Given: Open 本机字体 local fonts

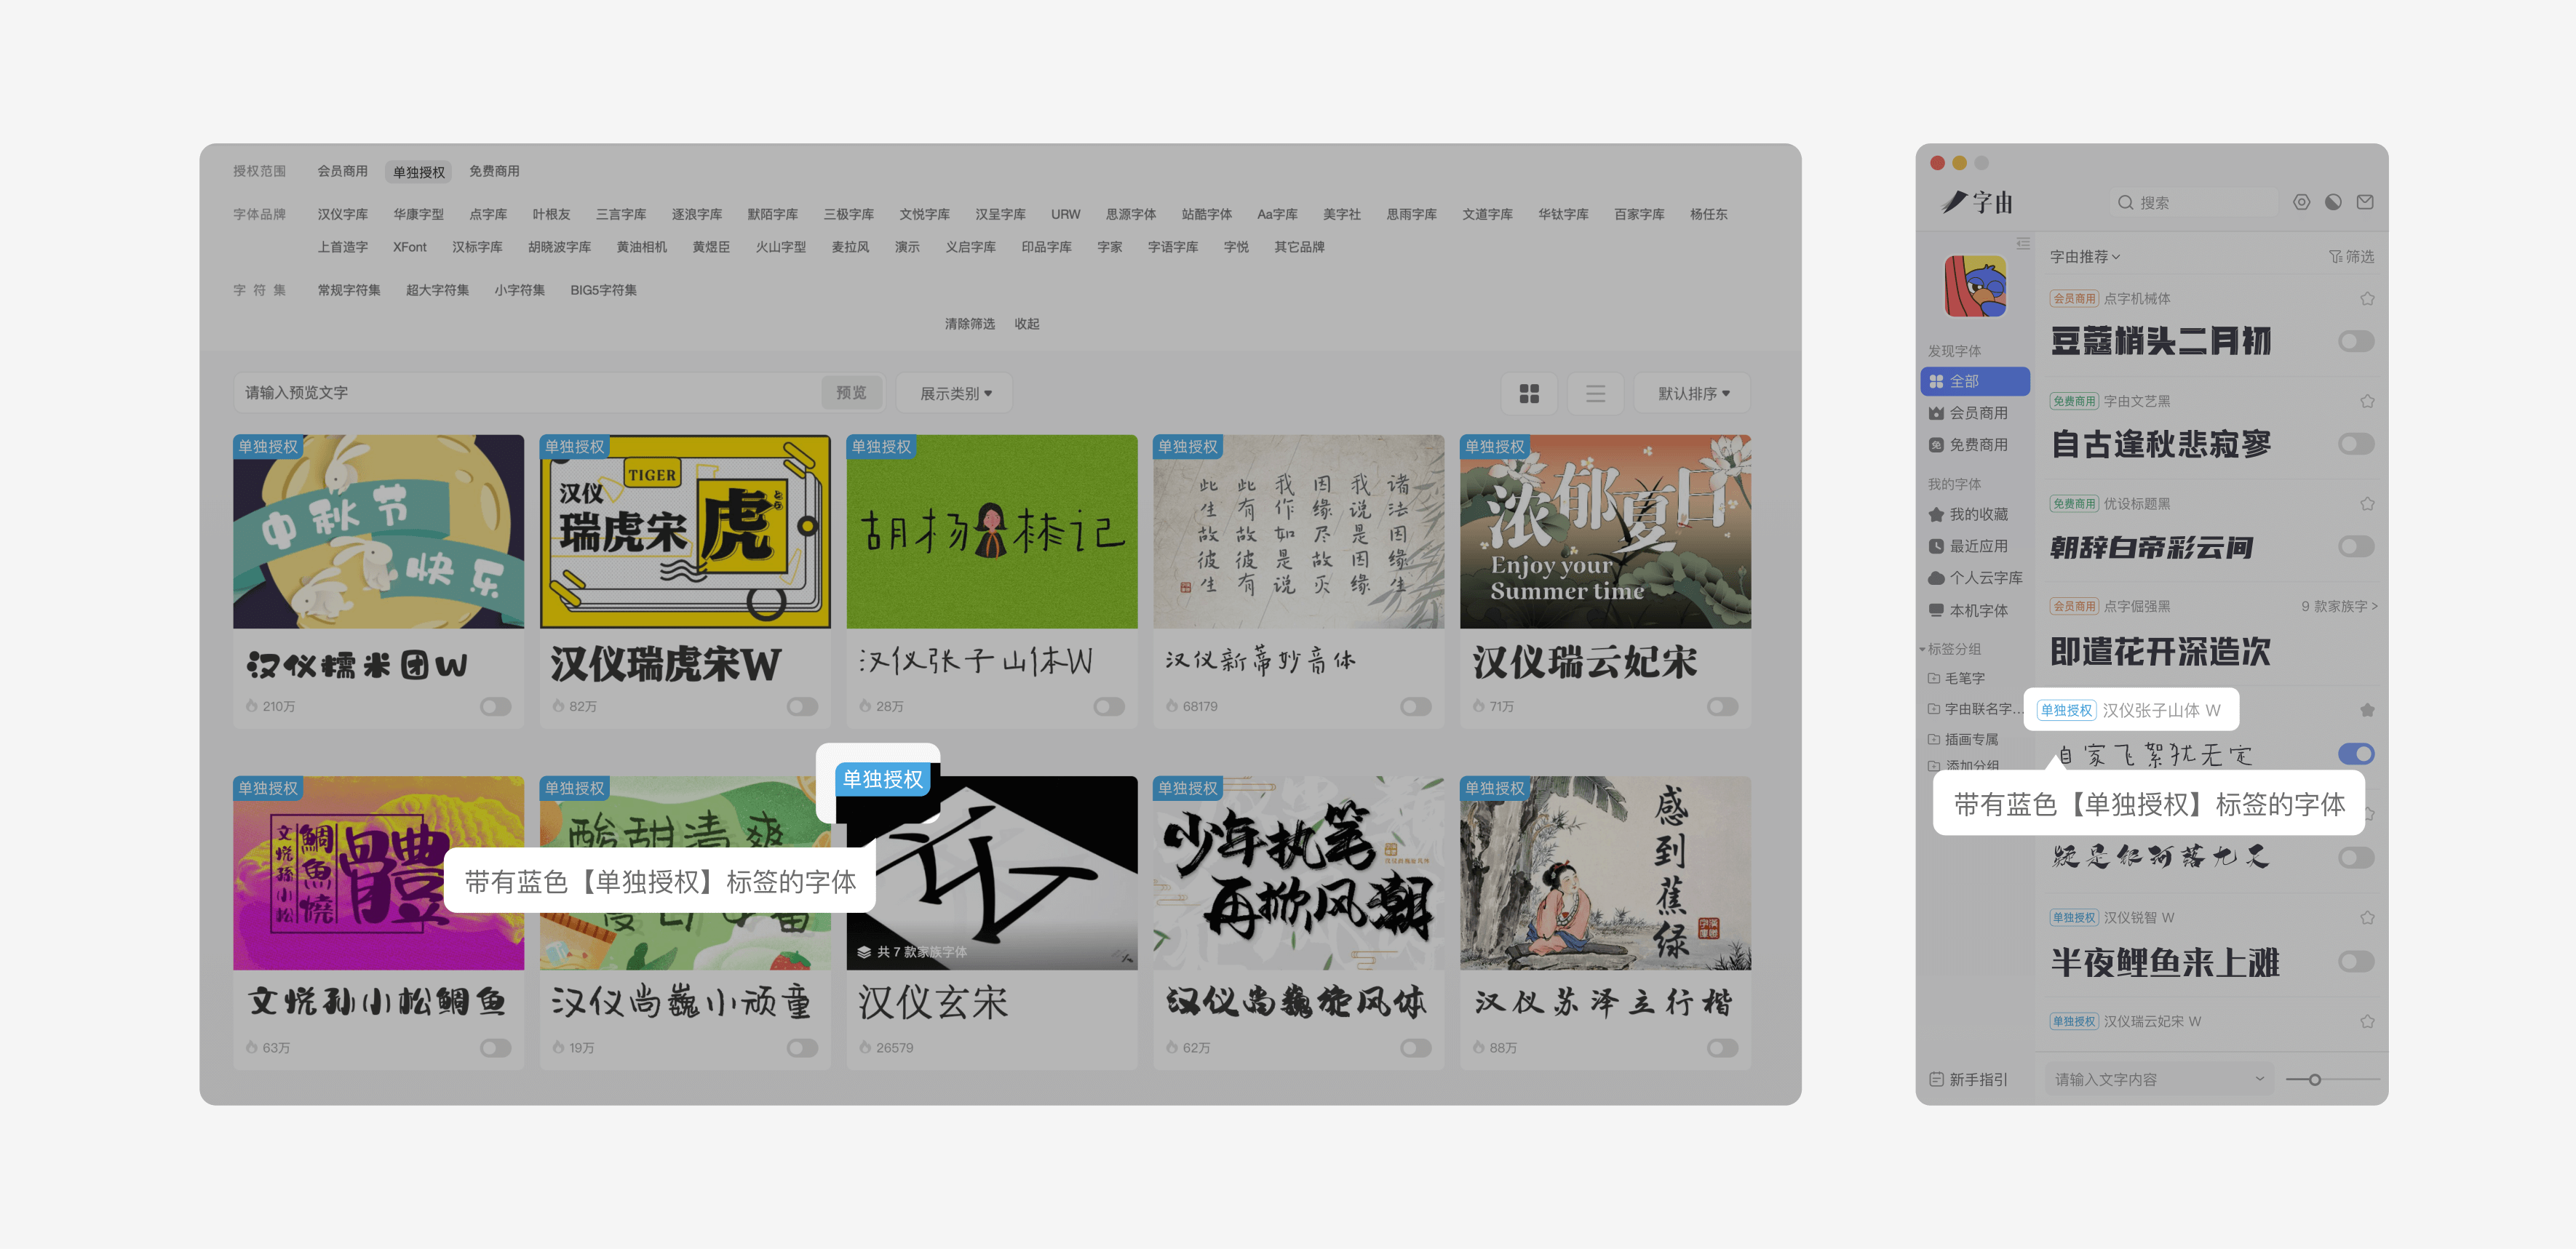Looking at the screenshot, I should [x=1968, y=610].
